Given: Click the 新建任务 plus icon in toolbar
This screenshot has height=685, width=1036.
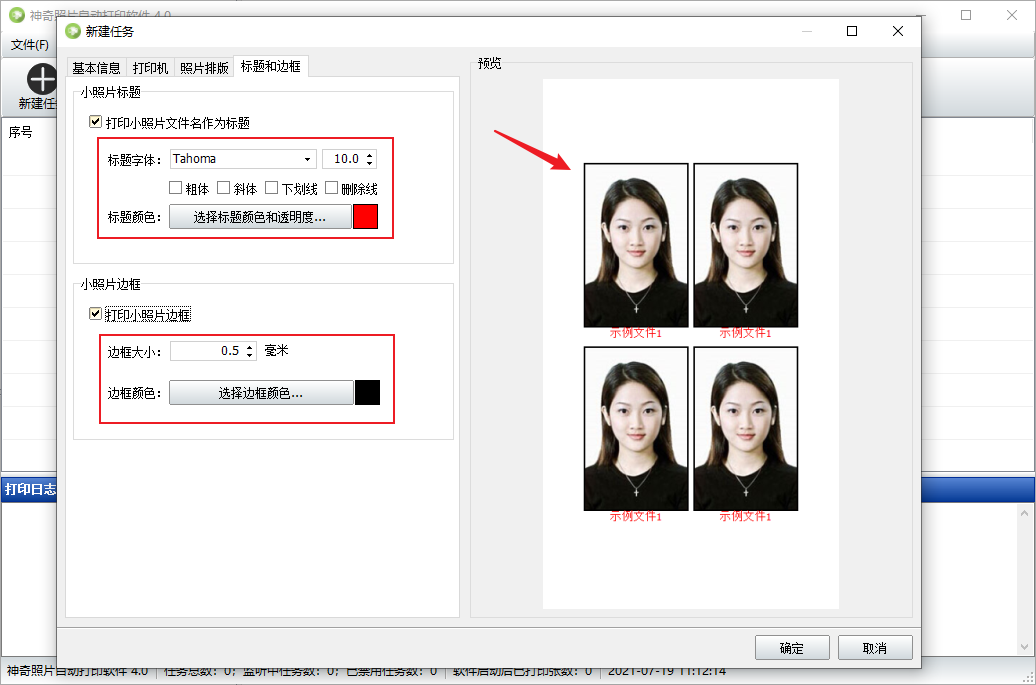Looking at the screenshot, I should (40, 79).
